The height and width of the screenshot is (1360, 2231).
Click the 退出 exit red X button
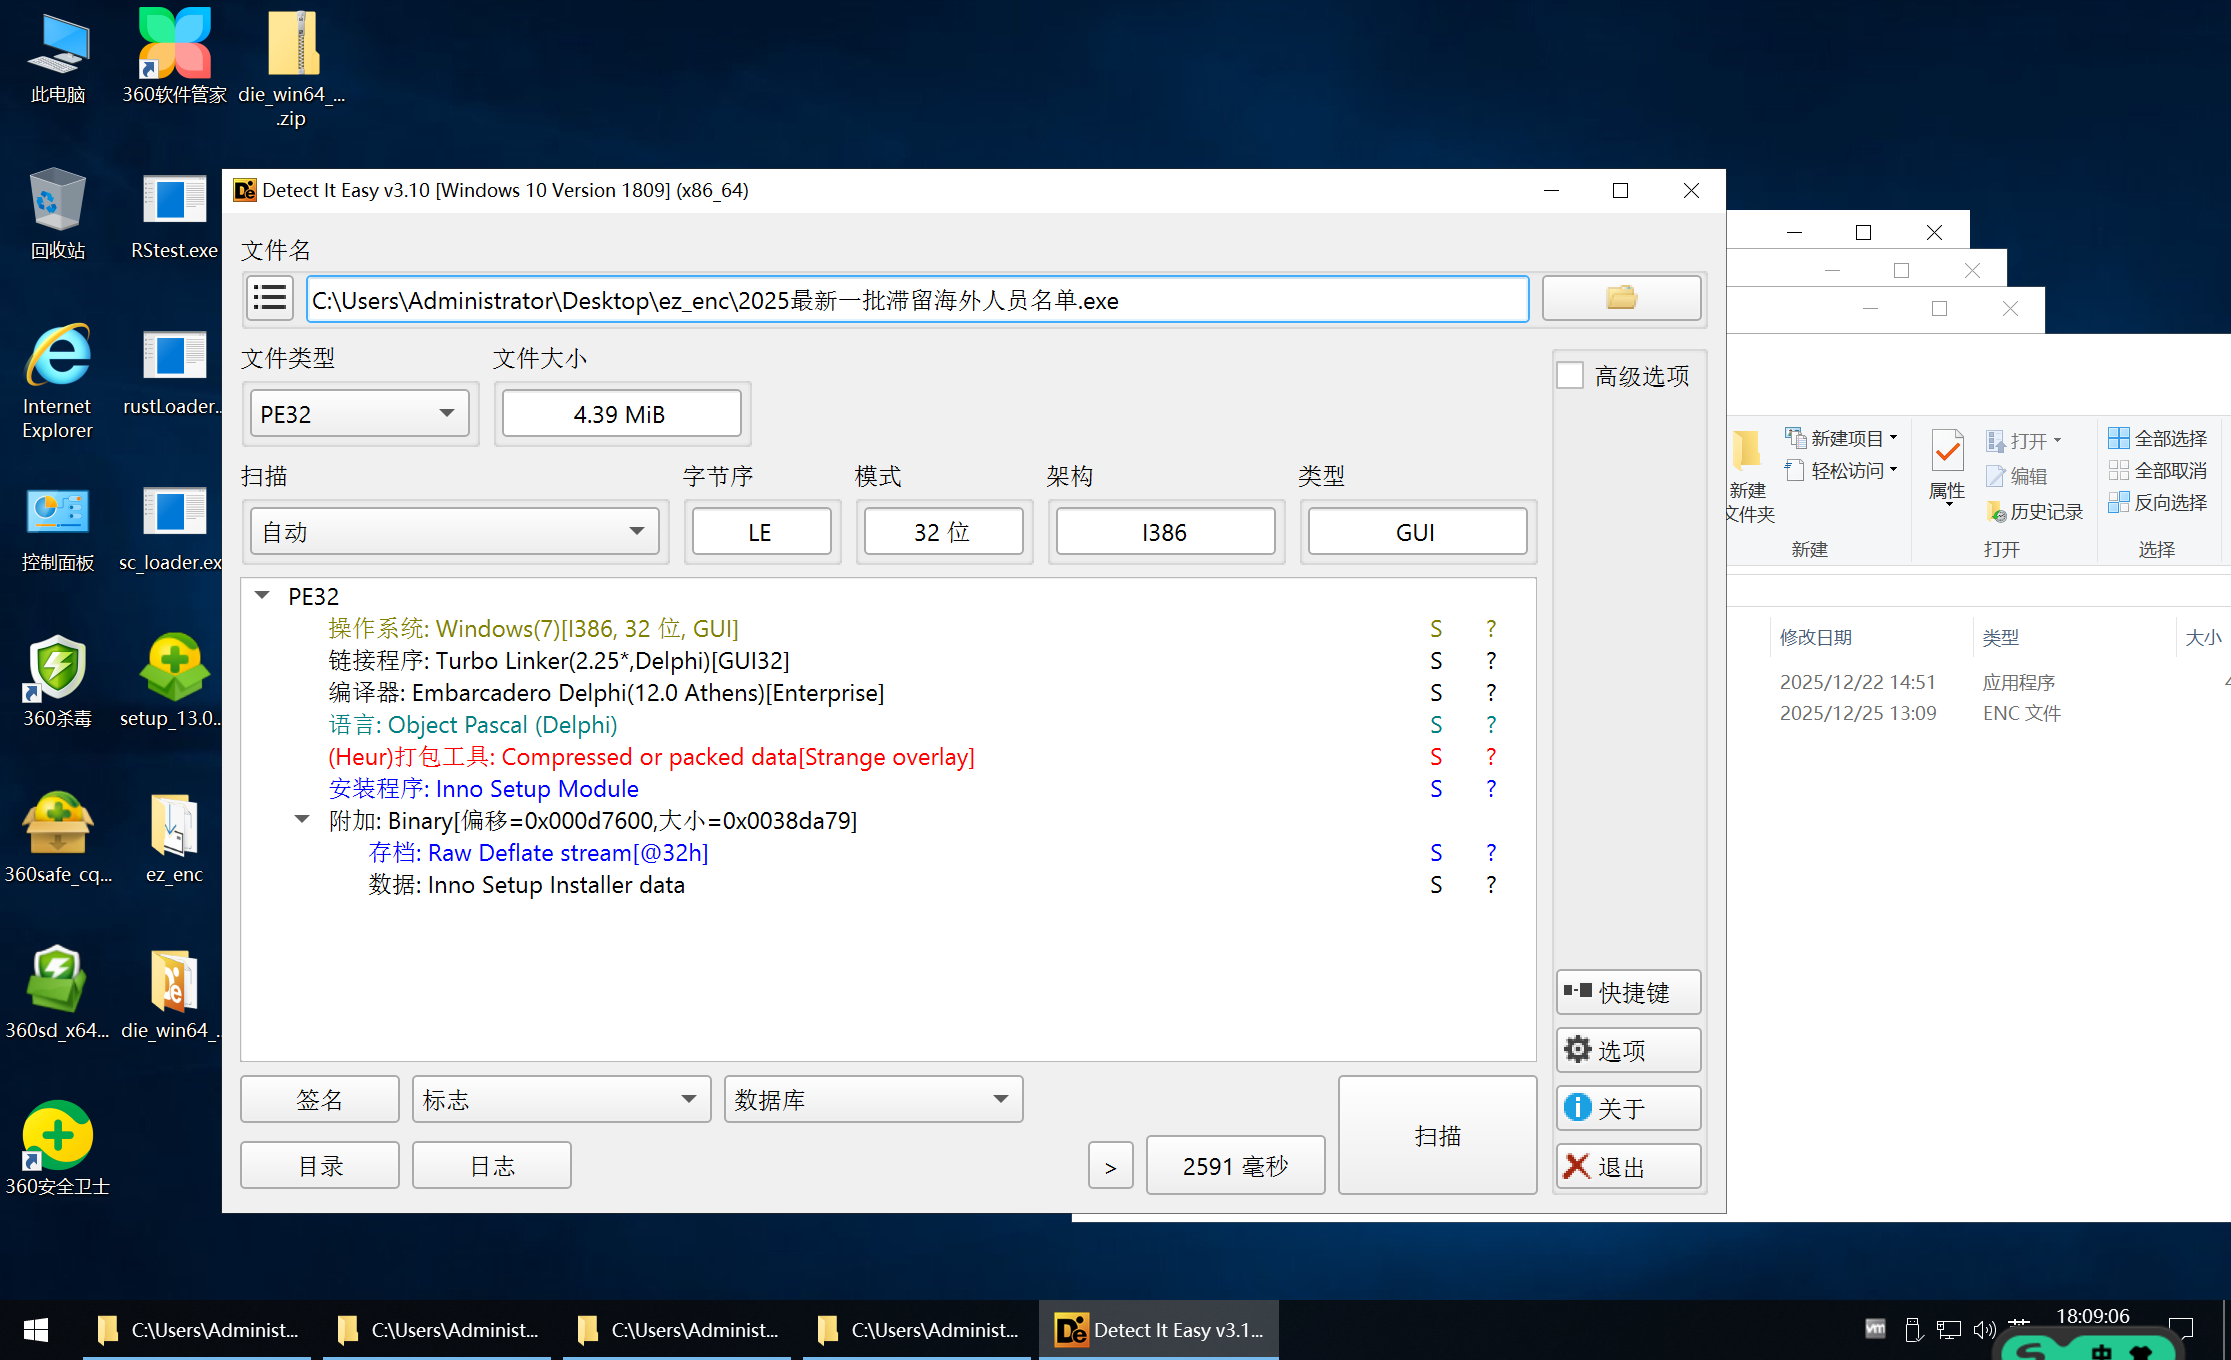(1628, 1166)
